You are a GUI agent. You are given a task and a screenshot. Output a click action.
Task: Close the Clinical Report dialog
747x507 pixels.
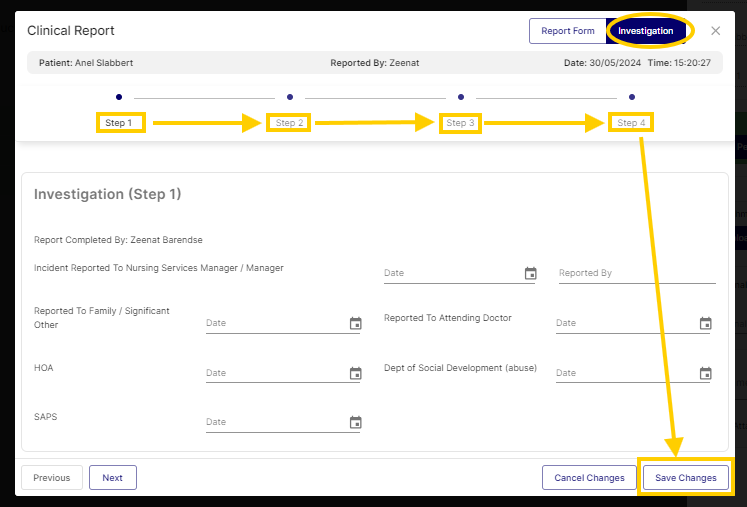pyautogui.click(x=715, y=31)
